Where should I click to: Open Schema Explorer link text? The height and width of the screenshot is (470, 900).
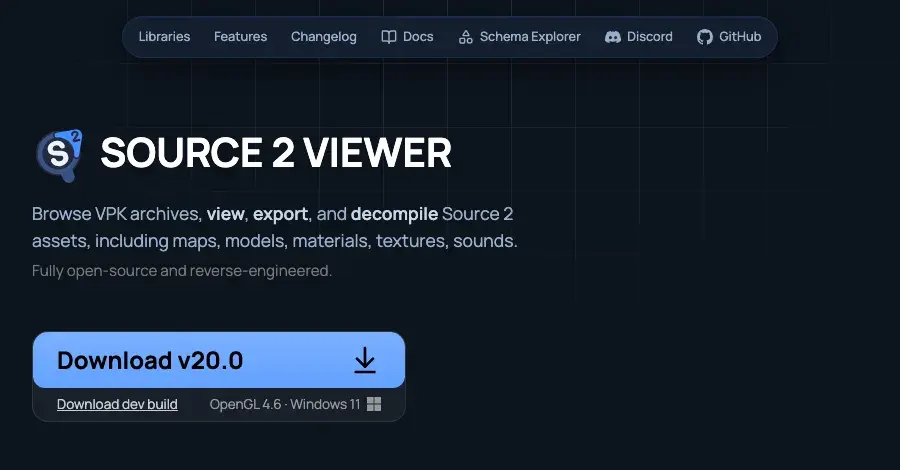coord(530,37)
